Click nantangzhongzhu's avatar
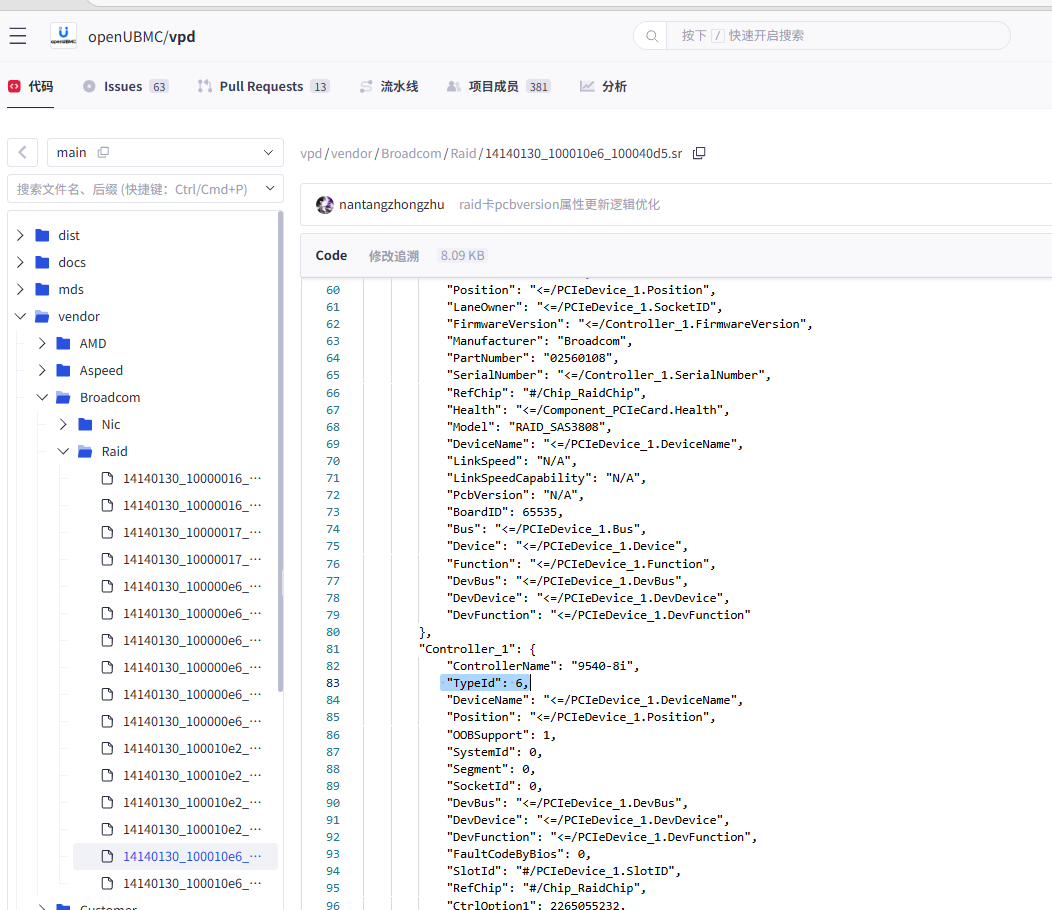1052x910 pixels. 325,205
